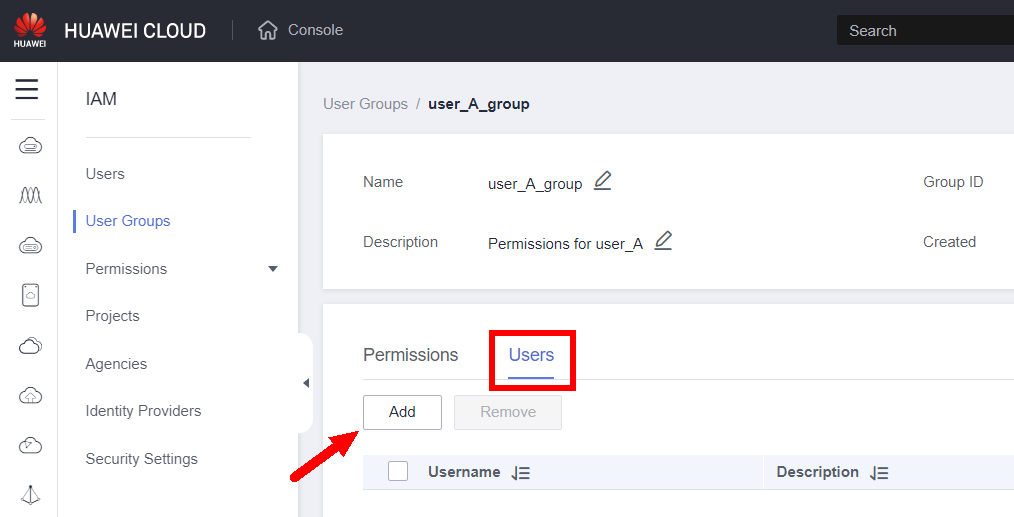Edit the group name with pencil icon

coord(602,181)
